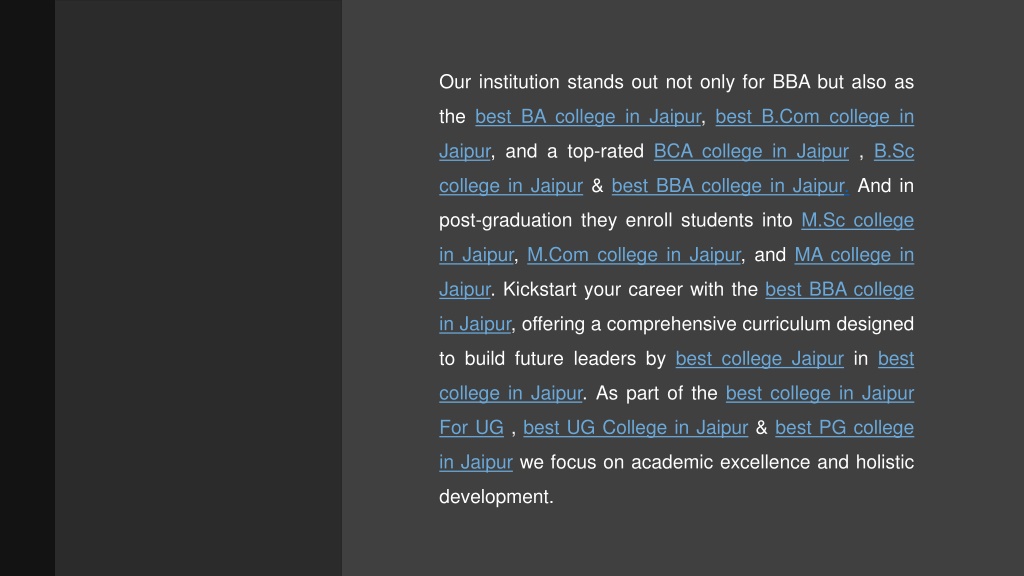Click 'best BBA college in Jaipur' after 'Kickstart your career'

(x=839, y=290)
